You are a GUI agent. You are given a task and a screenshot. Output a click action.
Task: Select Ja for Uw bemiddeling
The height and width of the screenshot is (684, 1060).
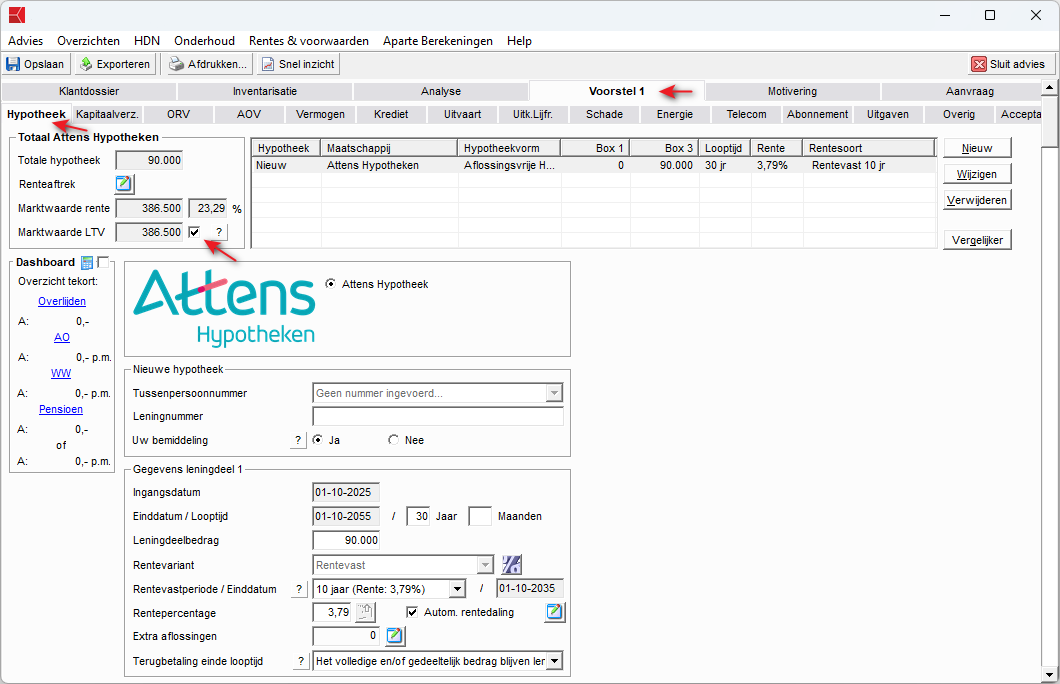pos(318,440)
